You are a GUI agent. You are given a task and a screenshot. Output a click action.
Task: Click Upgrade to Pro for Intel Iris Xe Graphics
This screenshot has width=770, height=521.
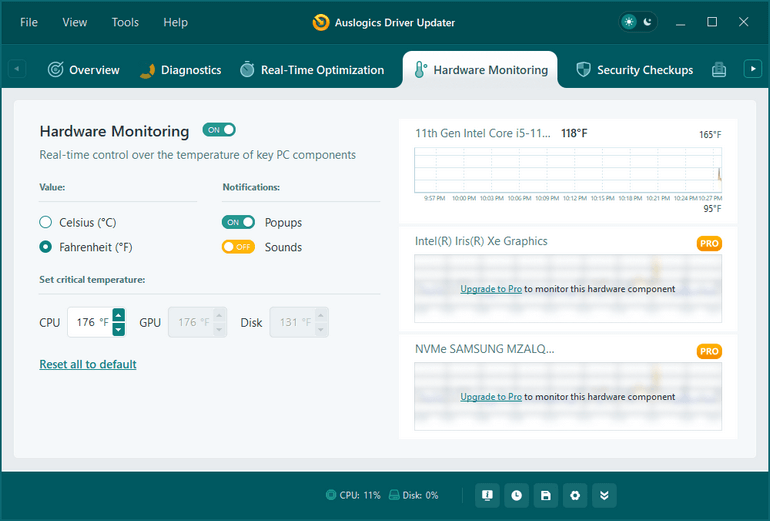[491, 289]
